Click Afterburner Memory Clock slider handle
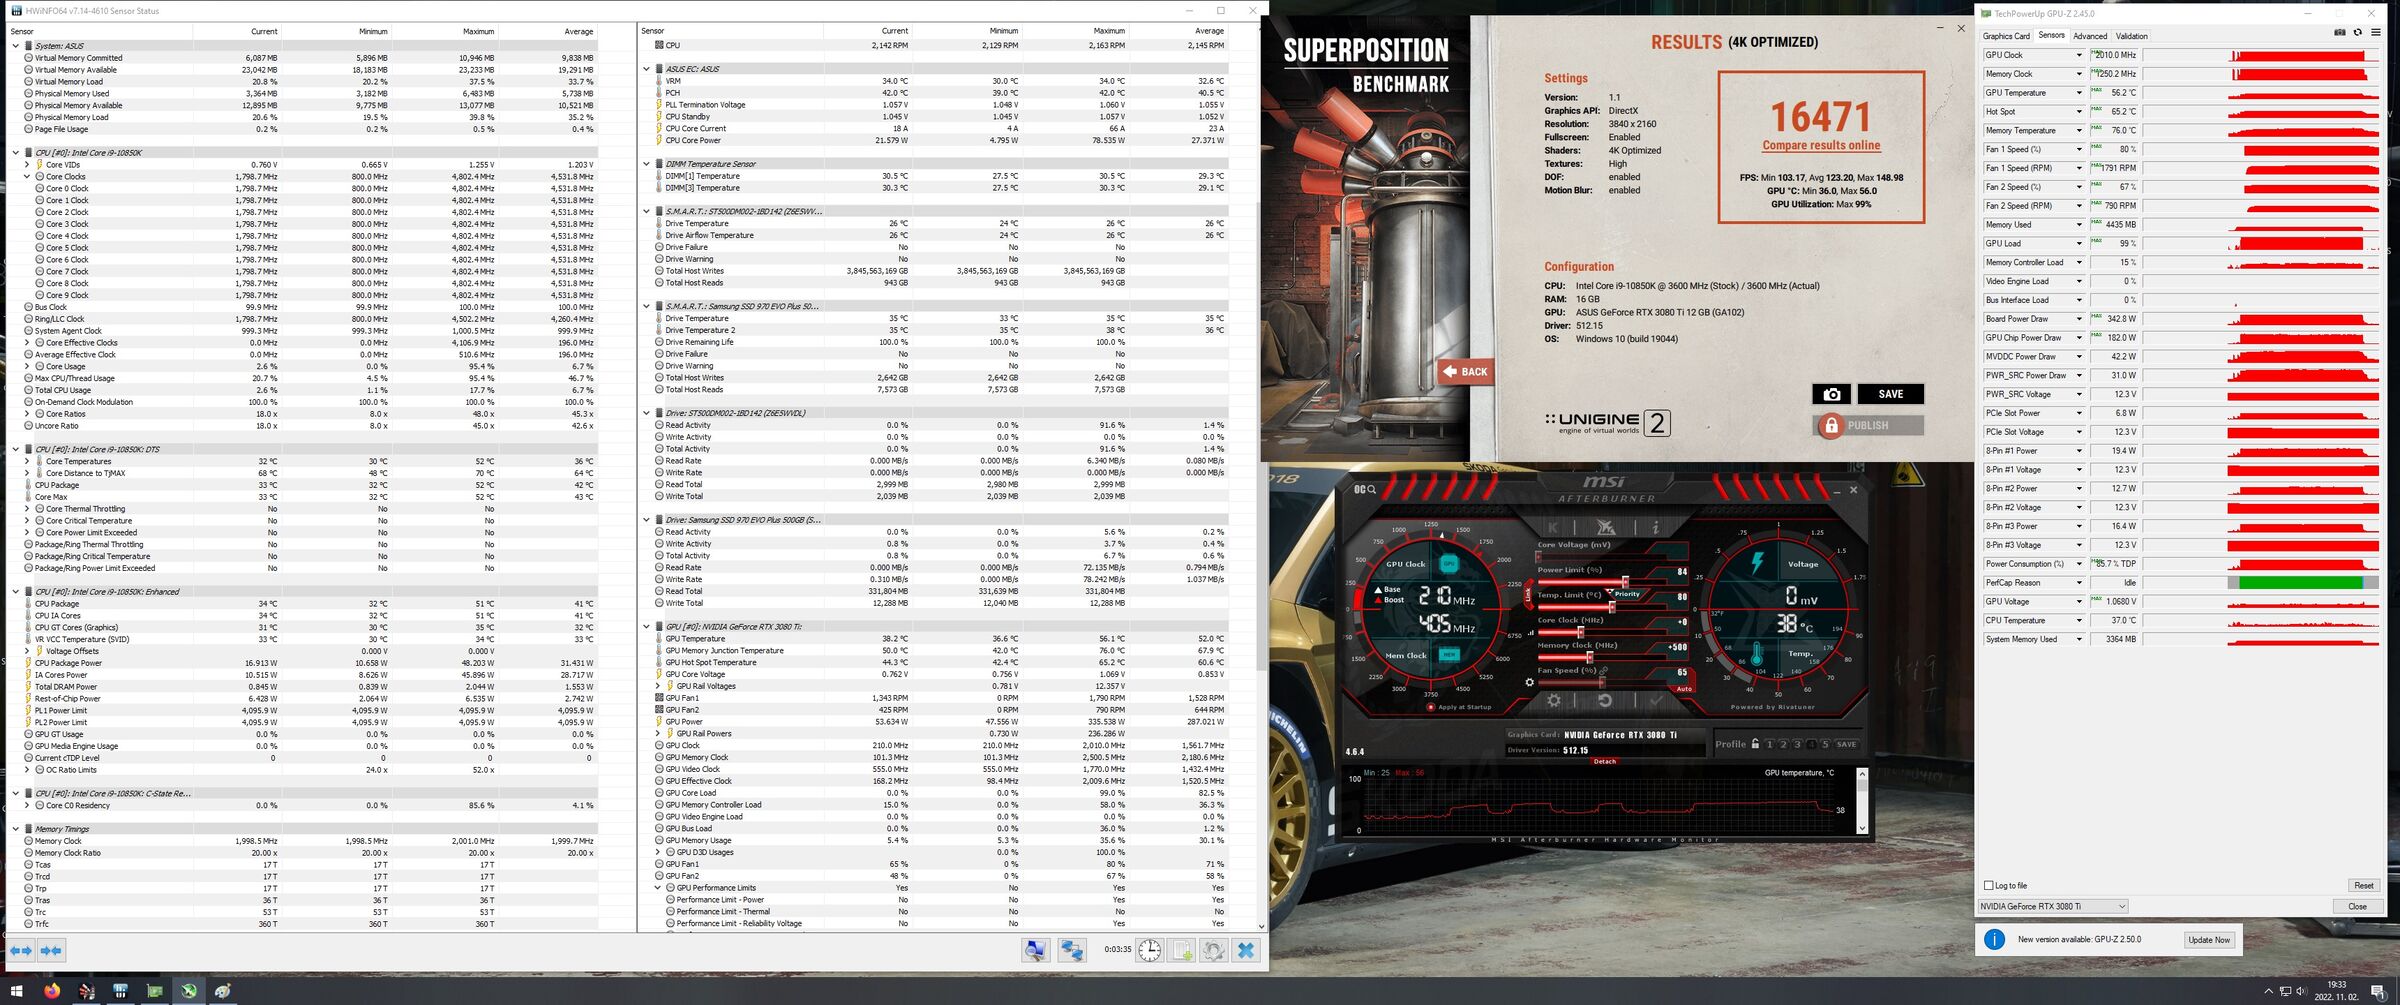The width and height of the screenshot is (2400, 1005). pyautogui.click(x=1589, y=657)
